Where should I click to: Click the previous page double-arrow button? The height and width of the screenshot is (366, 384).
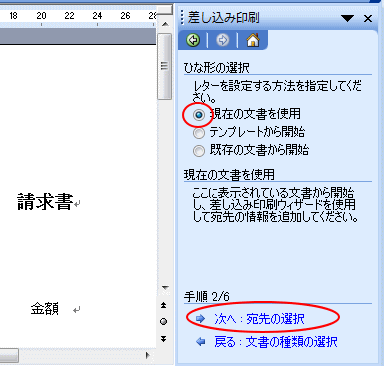[164, 305]
